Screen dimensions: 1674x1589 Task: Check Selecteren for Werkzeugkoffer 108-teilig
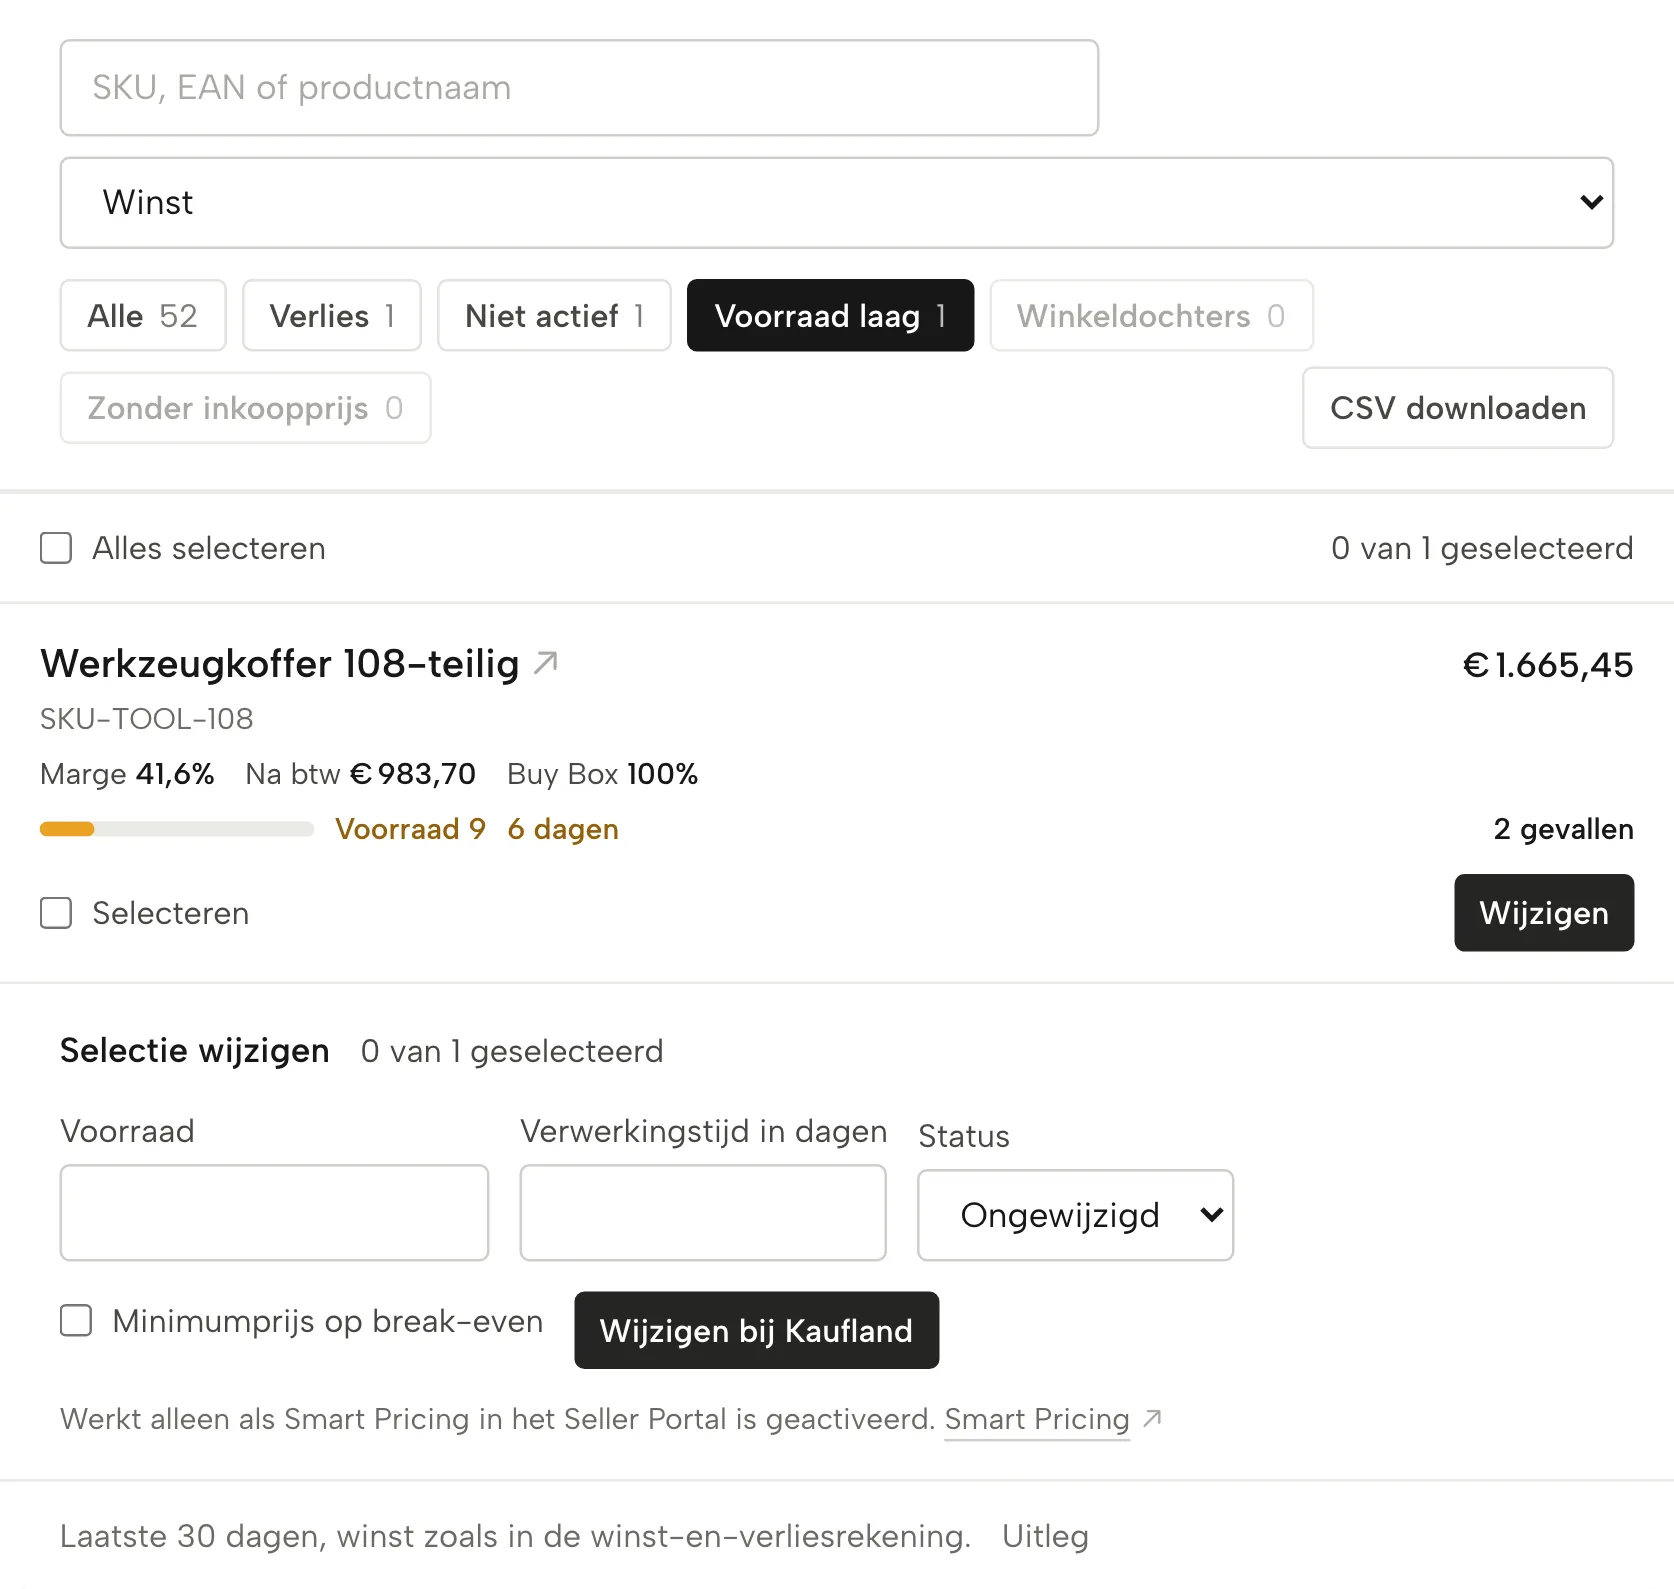click(x=56, y=913)
